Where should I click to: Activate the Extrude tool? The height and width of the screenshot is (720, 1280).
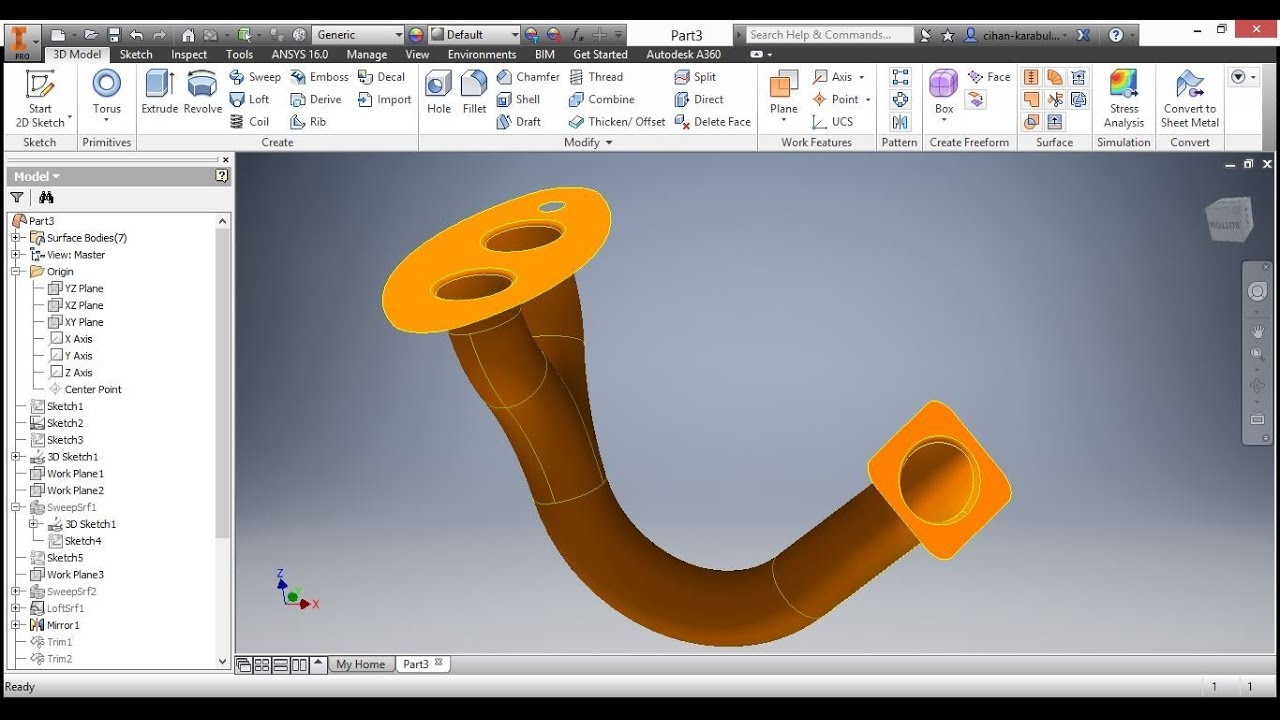tap(159, 93)
